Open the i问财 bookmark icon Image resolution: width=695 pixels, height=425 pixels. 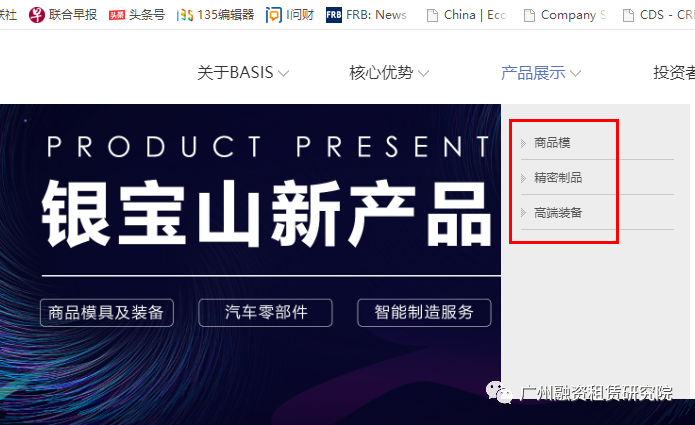click(273, 15)
